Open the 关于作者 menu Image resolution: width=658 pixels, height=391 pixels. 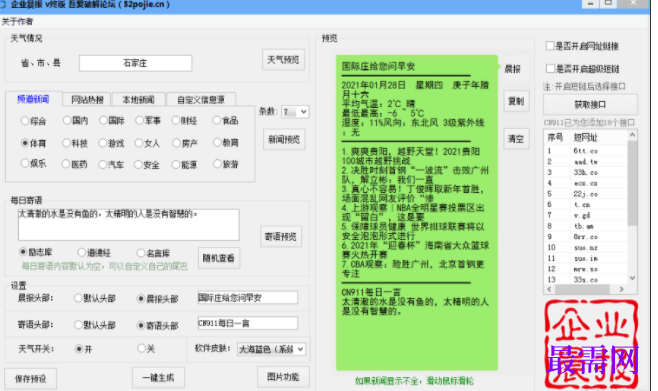tap(17, 21)
